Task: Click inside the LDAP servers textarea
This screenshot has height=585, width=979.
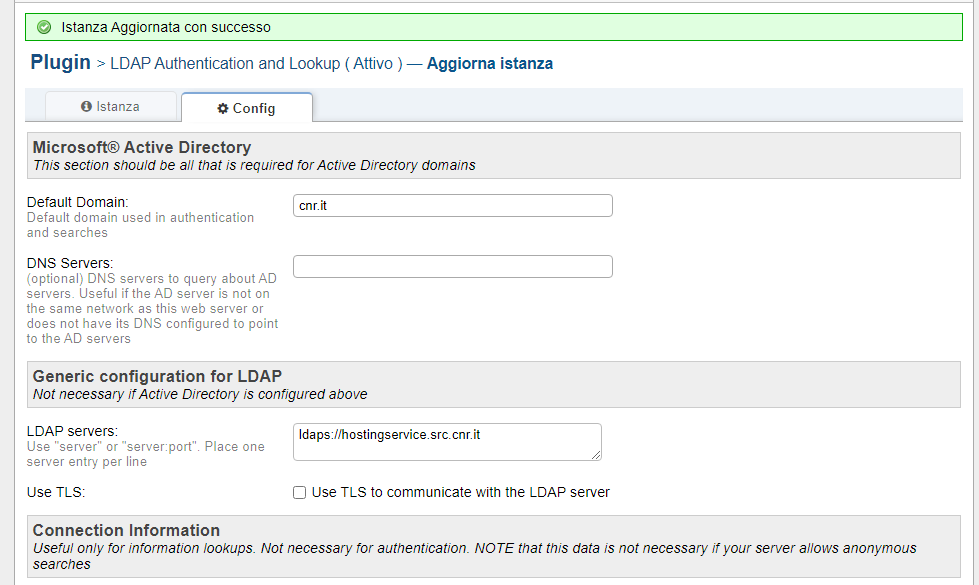Action: point(447,441)
